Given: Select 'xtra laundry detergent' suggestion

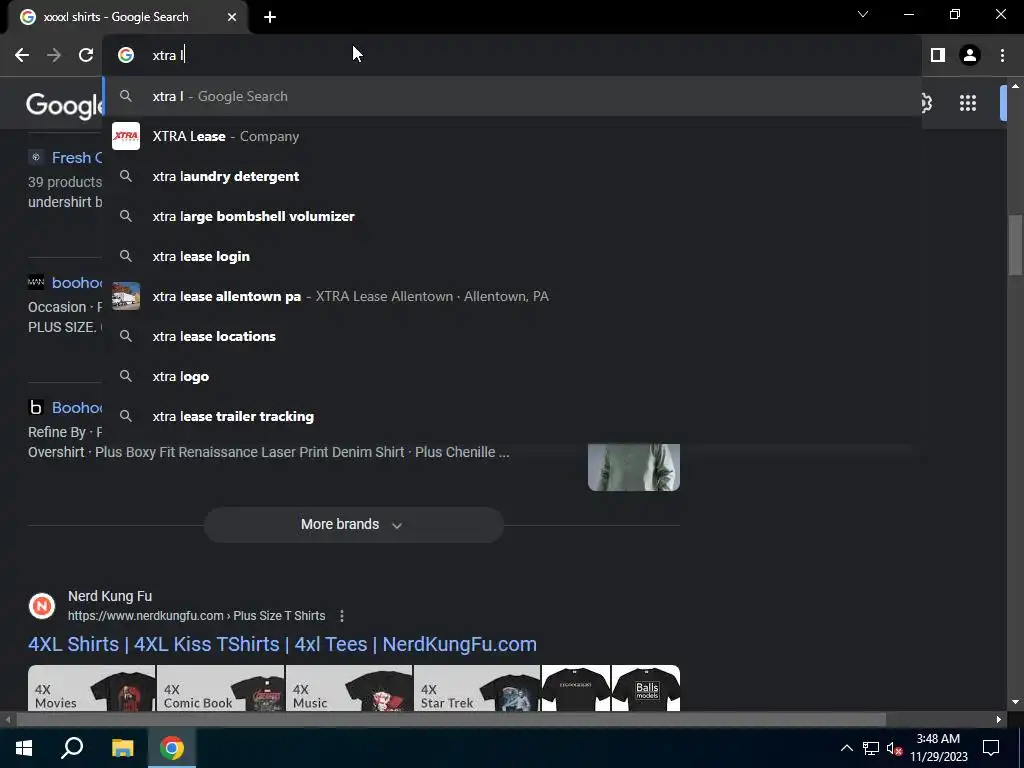Looking at the screenshot, I should (x=513, y=176).
